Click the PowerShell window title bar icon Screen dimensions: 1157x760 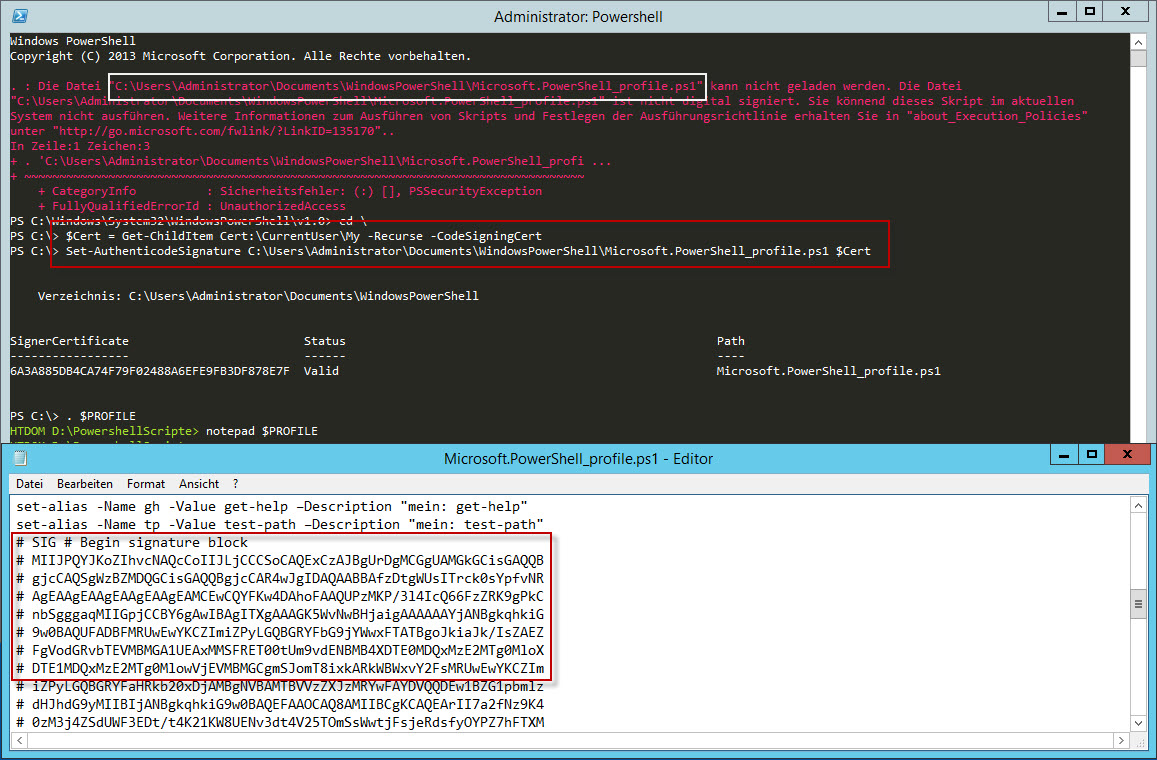pos(21,15)
